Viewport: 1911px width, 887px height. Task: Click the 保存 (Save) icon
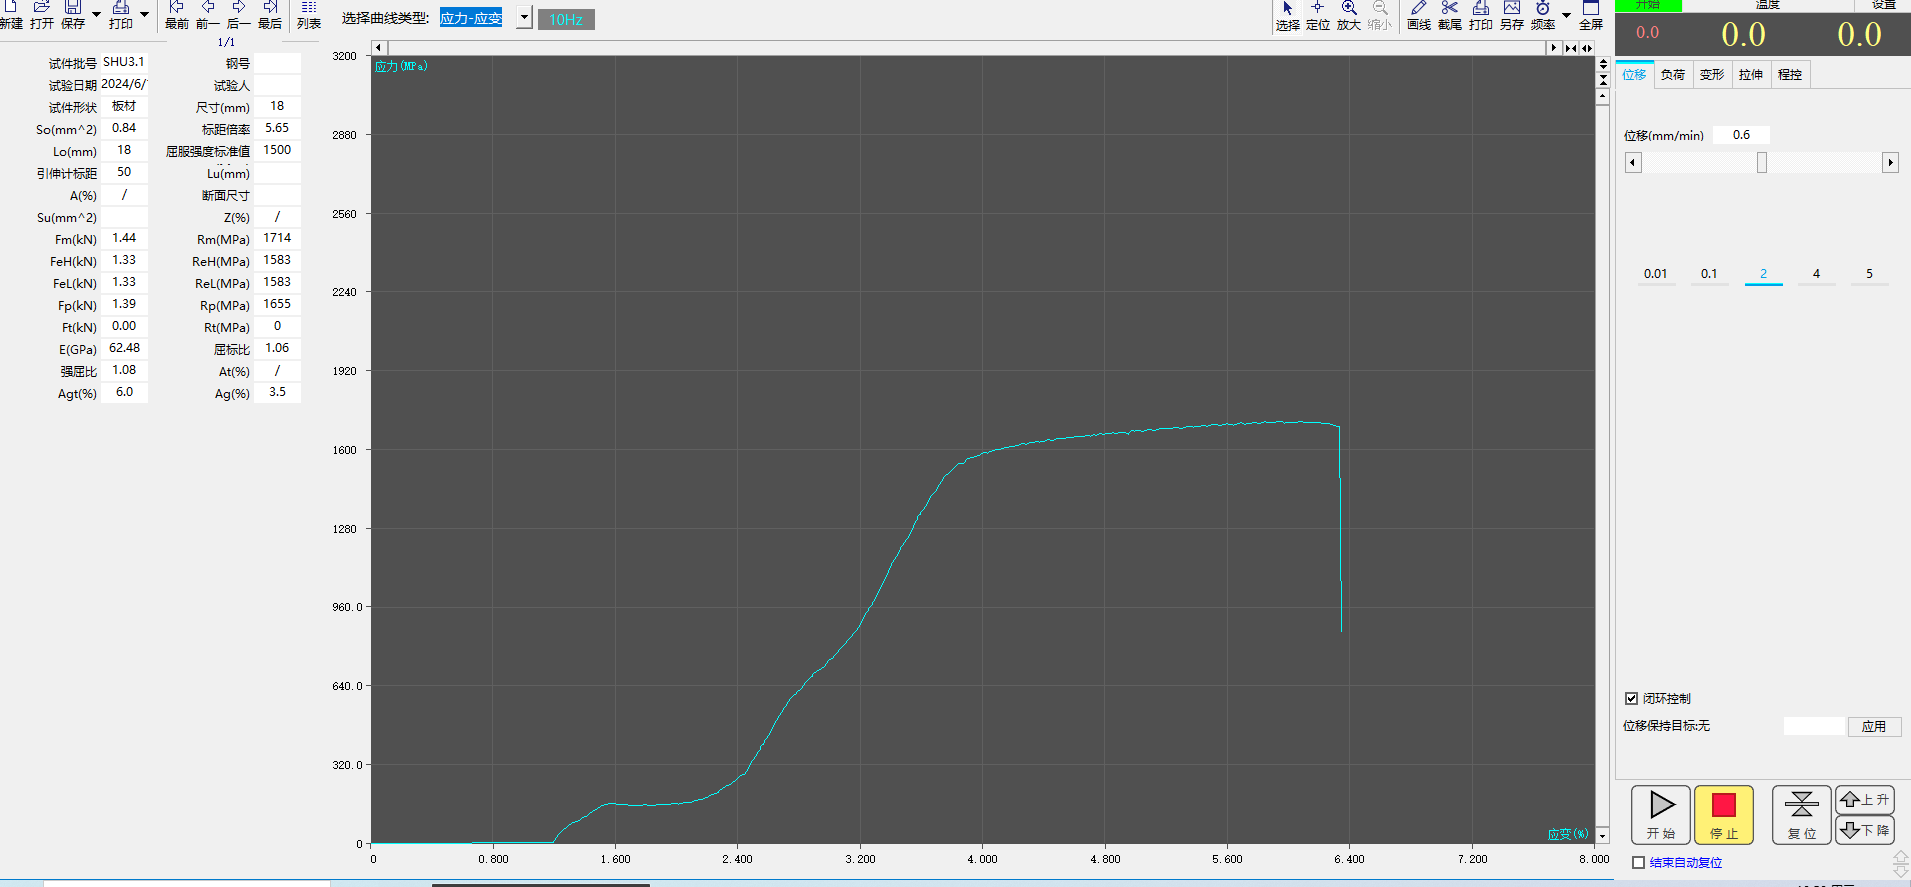click(x=73, y=13)
